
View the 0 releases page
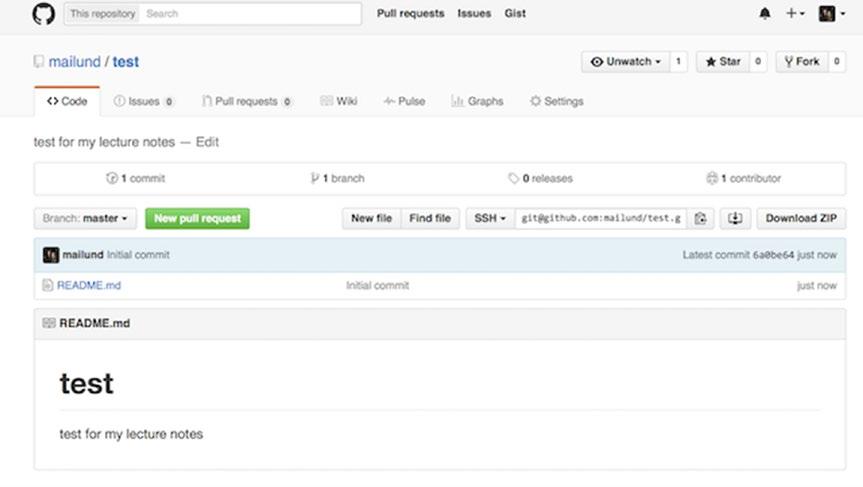click(x=540, y=178)
